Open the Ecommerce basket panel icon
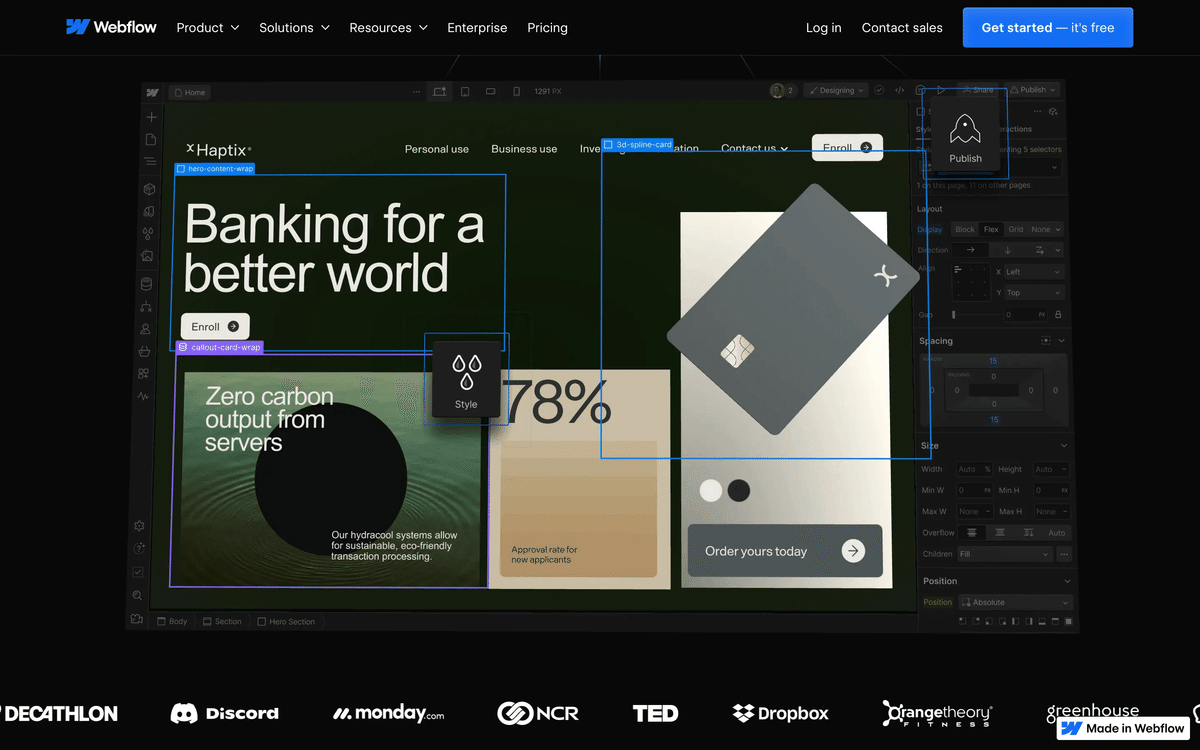This screenshot has height=750, width=1200. [145, 351]
